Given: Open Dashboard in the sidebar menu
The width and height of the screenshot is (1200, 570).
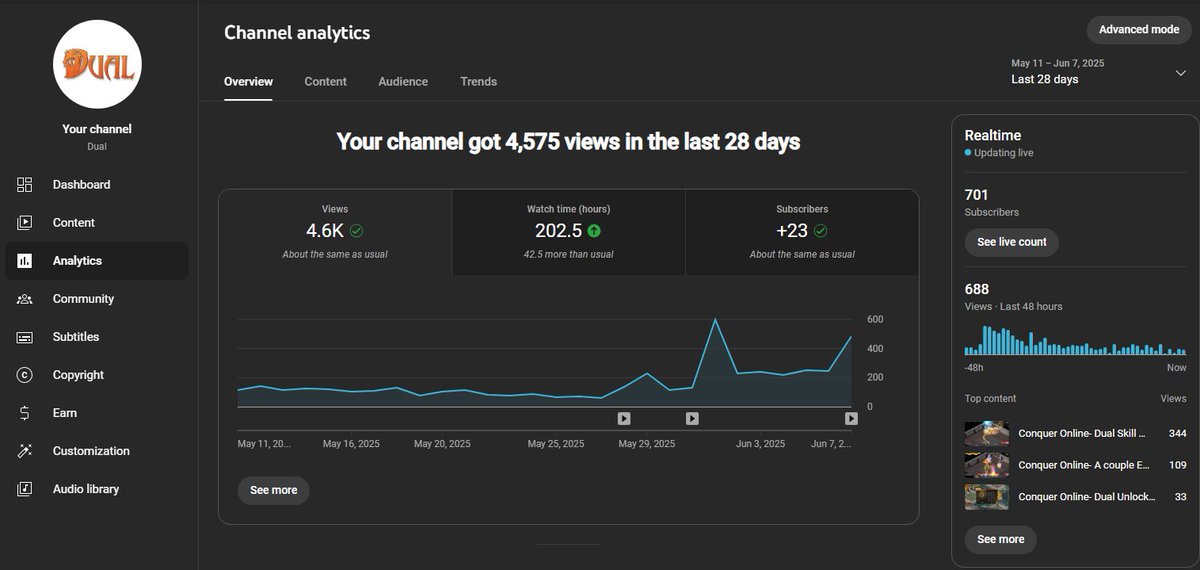Looking at the screenshot, I should 96,184.
